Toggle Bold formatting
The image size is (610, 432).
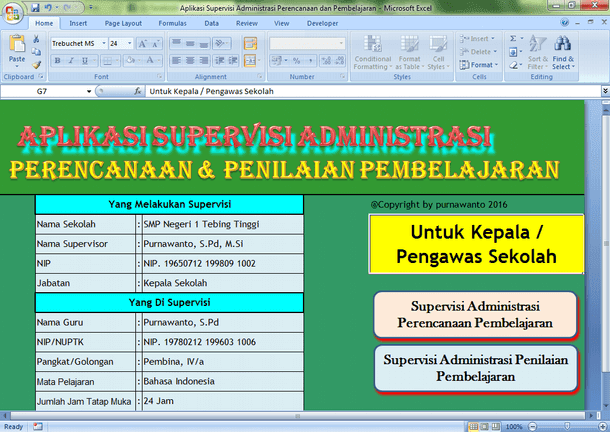click(x=58, y=60)
